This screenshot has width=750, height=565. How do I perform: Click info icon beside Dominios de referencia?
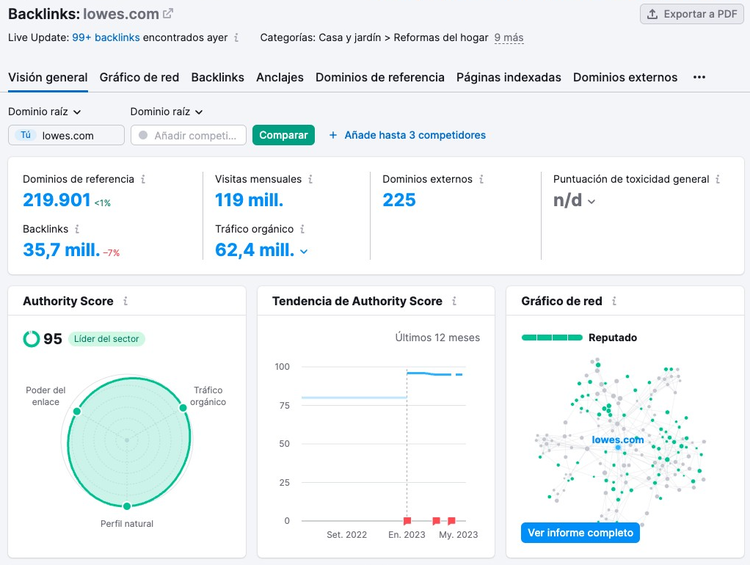143,179
